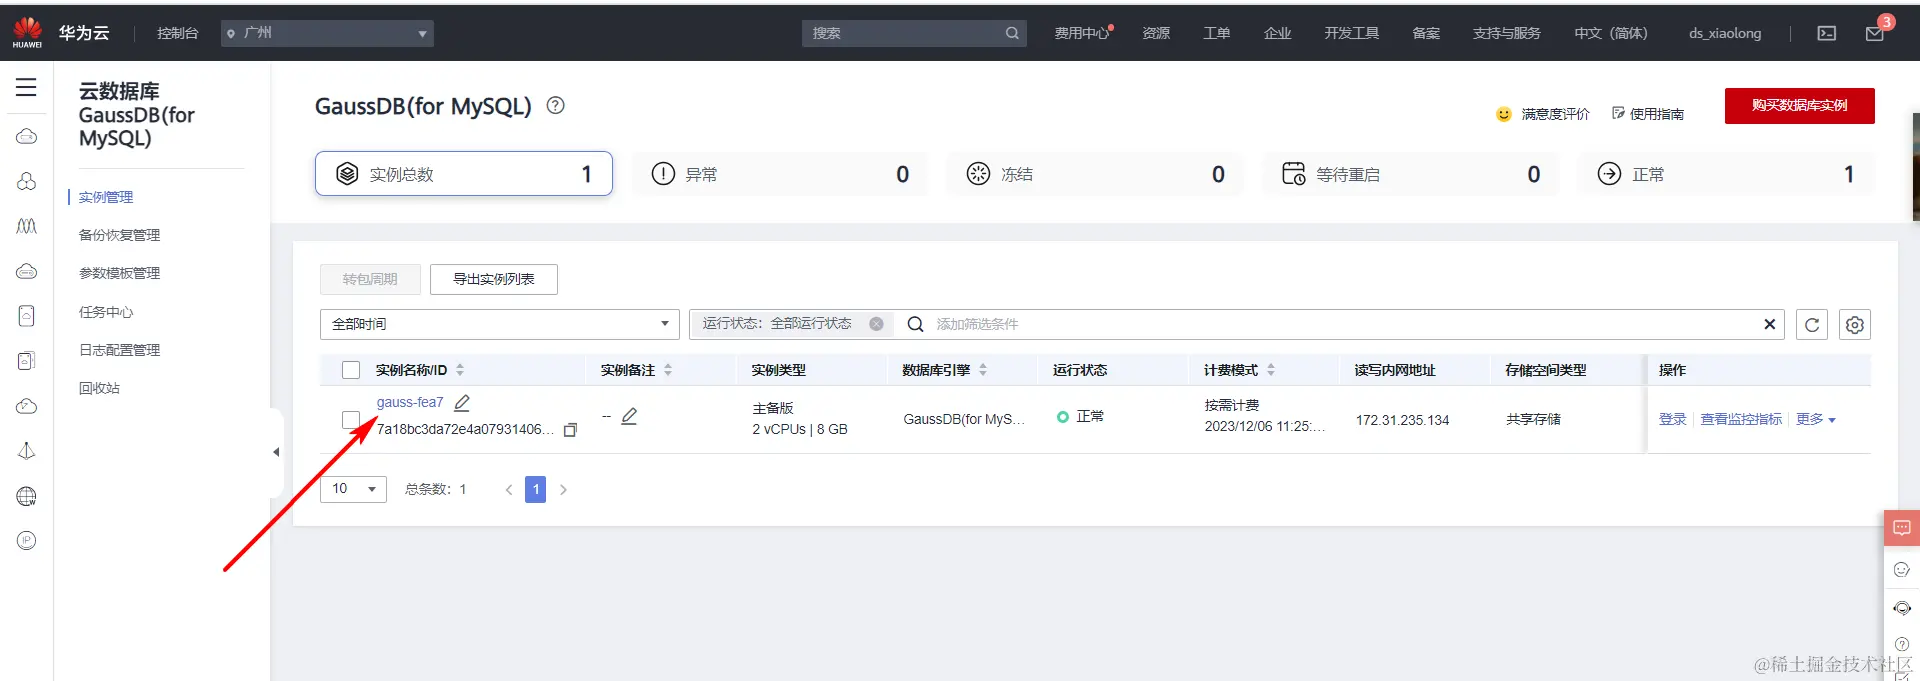Open table column settings gear

(1854, 325)
